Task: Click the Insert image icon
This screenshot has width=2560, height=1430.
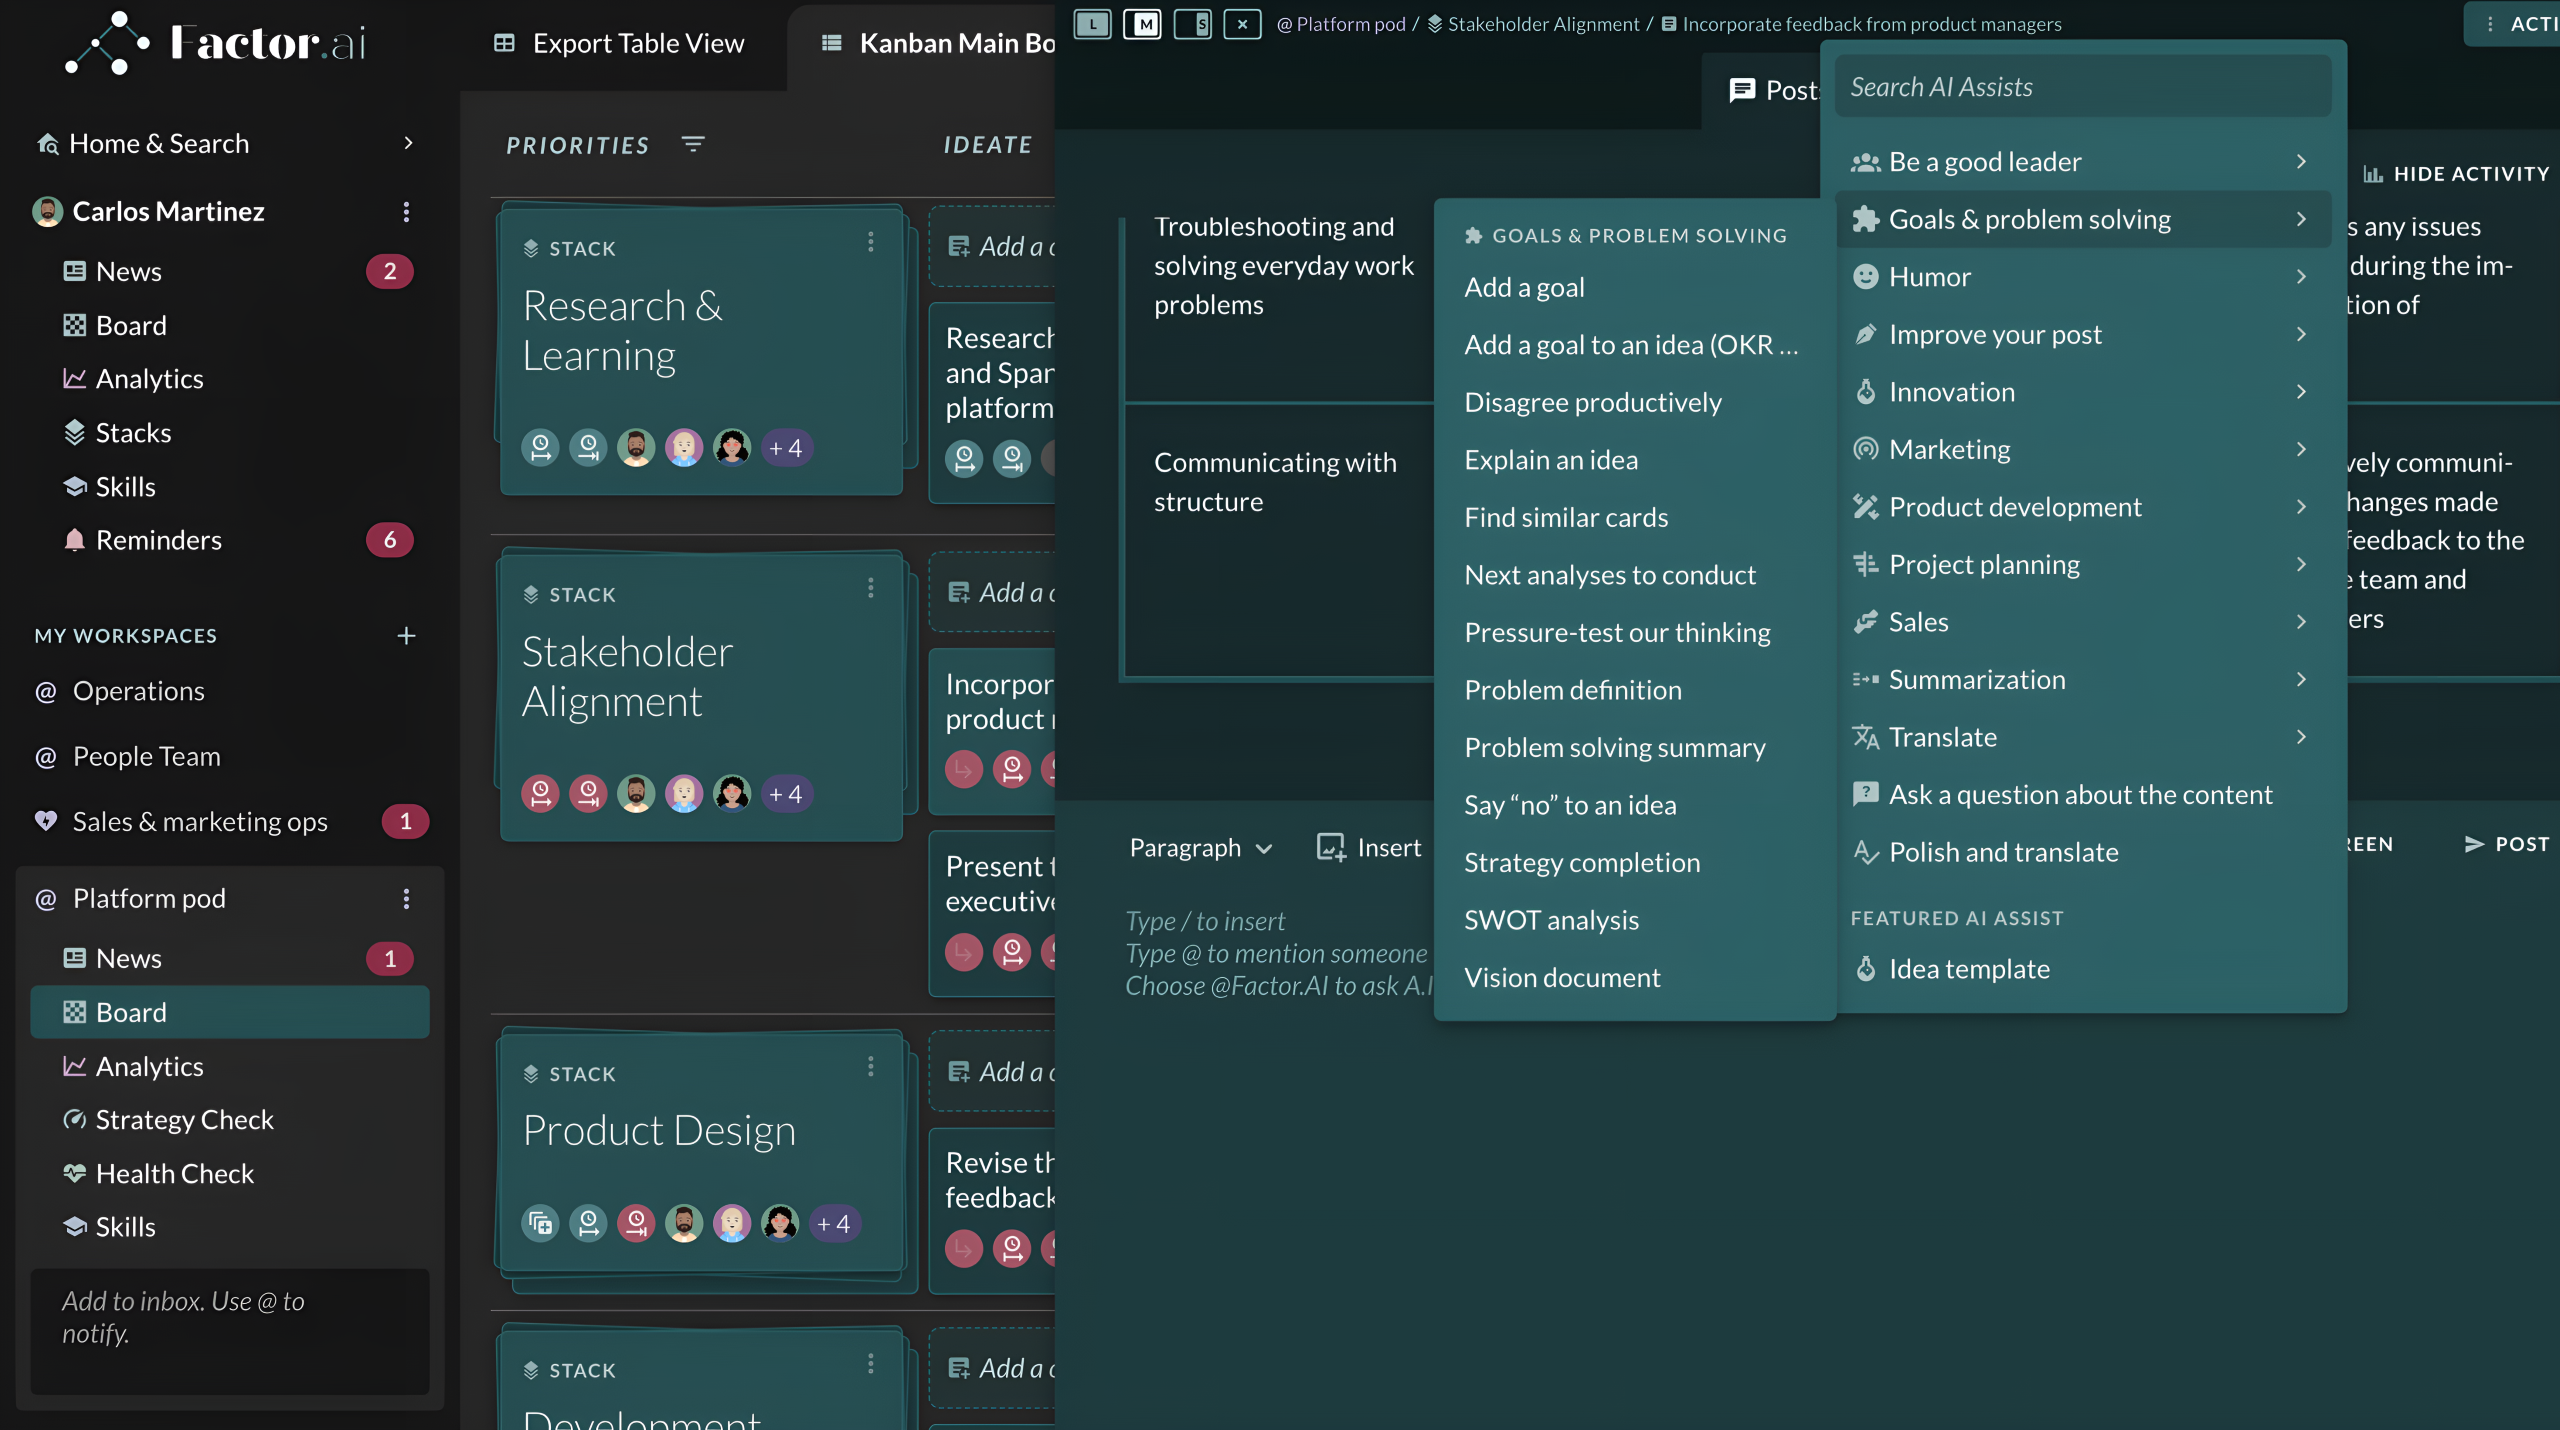Action: [1331, 848]
